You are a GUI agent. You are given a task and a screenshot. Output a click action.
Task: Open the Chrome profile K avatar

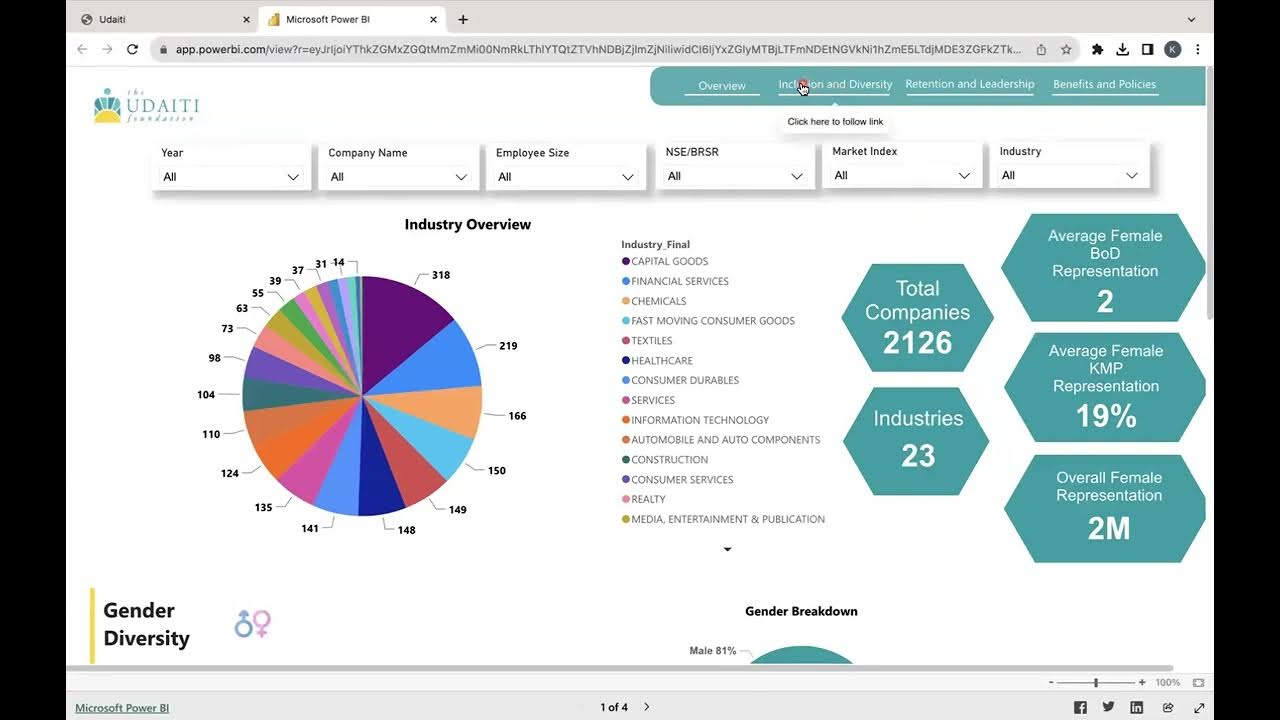pyautogui.click(x=1173, y=49)
